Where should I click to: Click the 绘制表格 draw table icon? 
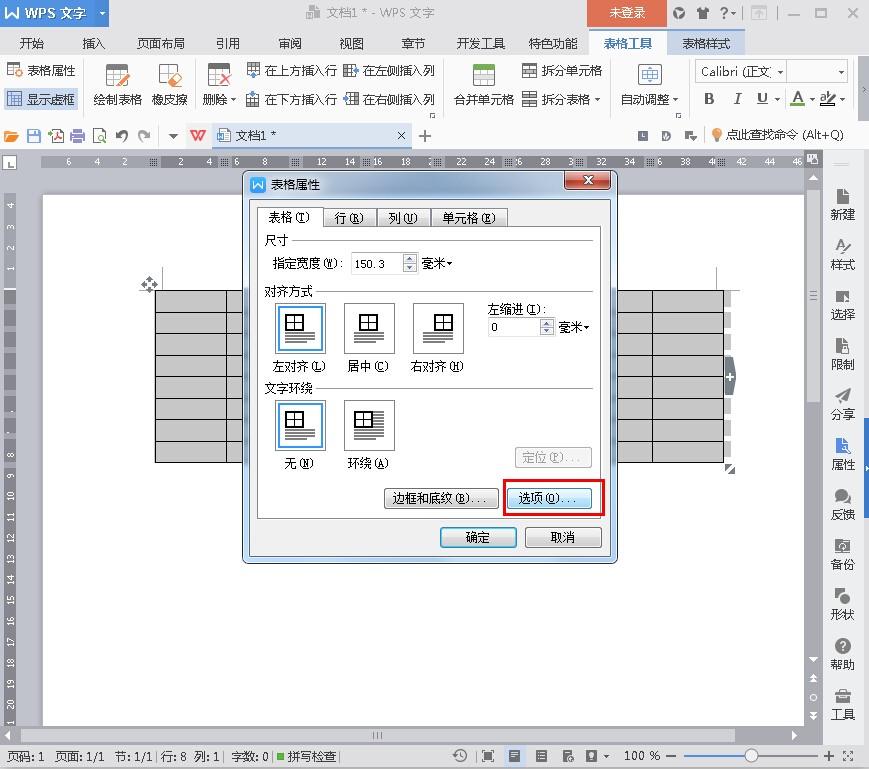(x=117, y=76)
